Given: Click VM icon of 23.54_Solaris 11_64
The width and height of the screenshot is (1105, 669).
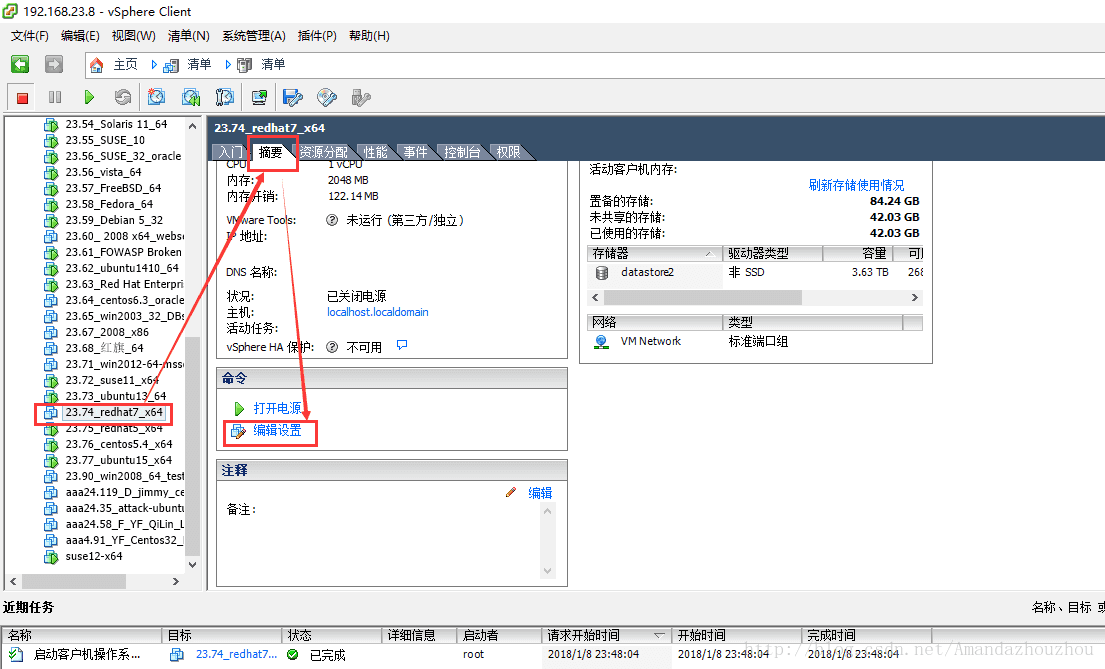Looking at the screenshot, I should 51,125.
